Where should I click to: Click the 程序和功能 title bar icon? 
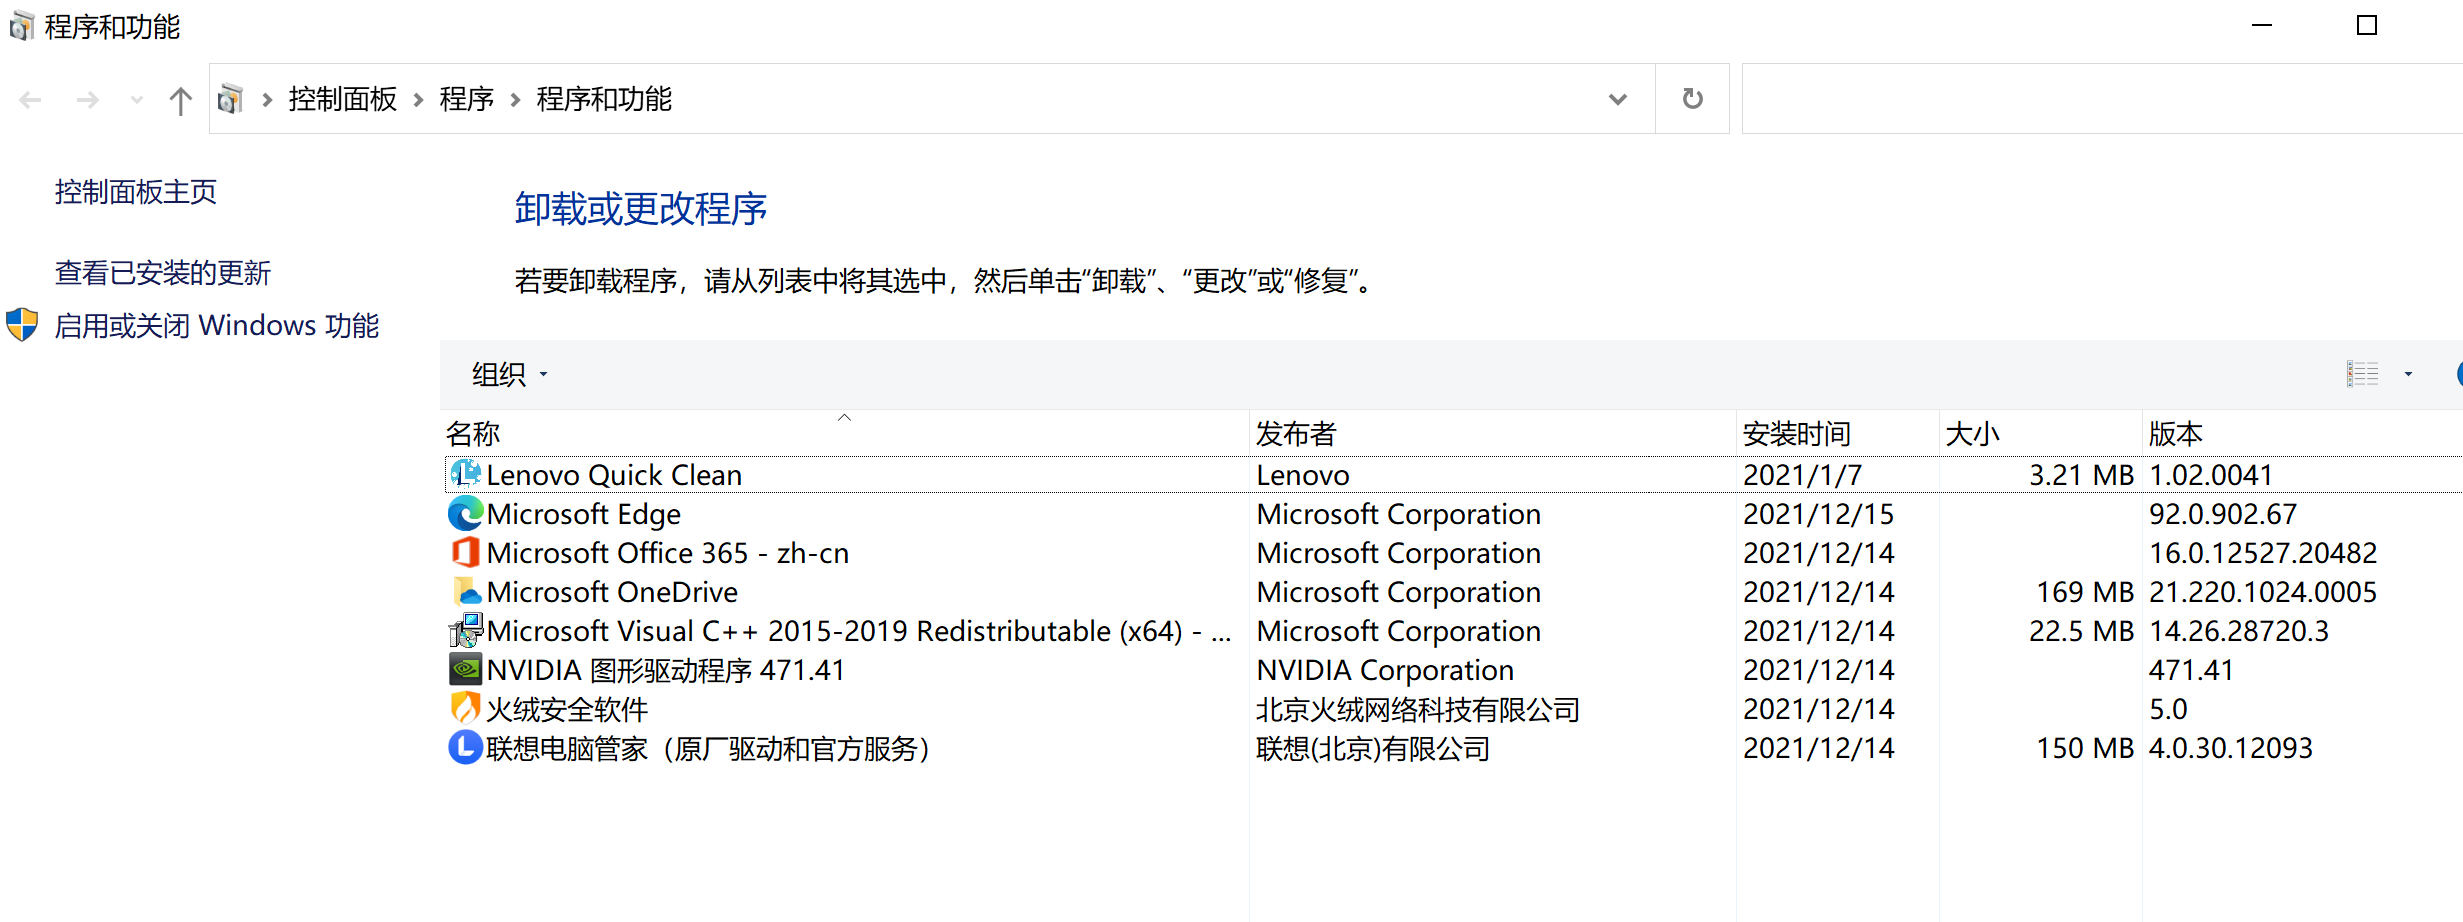(x=21, y=26)
